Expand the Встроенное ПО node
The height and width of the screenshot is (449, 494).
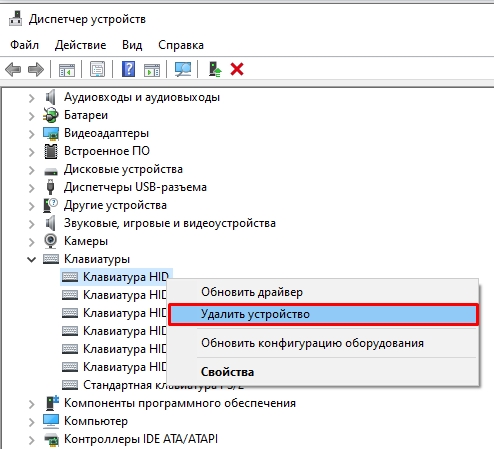click(x=32, y=152)
